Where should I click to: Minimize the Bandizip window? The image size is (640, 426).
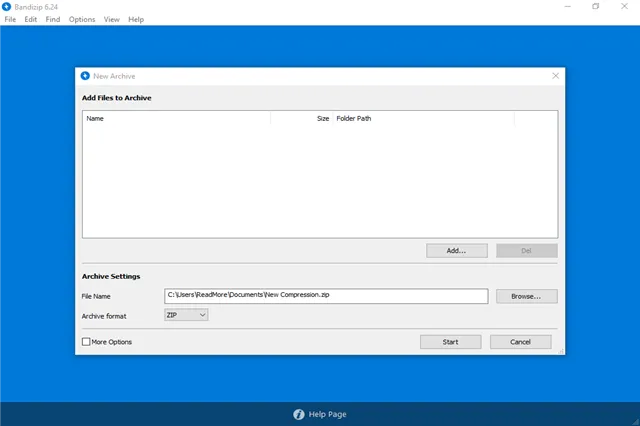(x=568, y=6)
